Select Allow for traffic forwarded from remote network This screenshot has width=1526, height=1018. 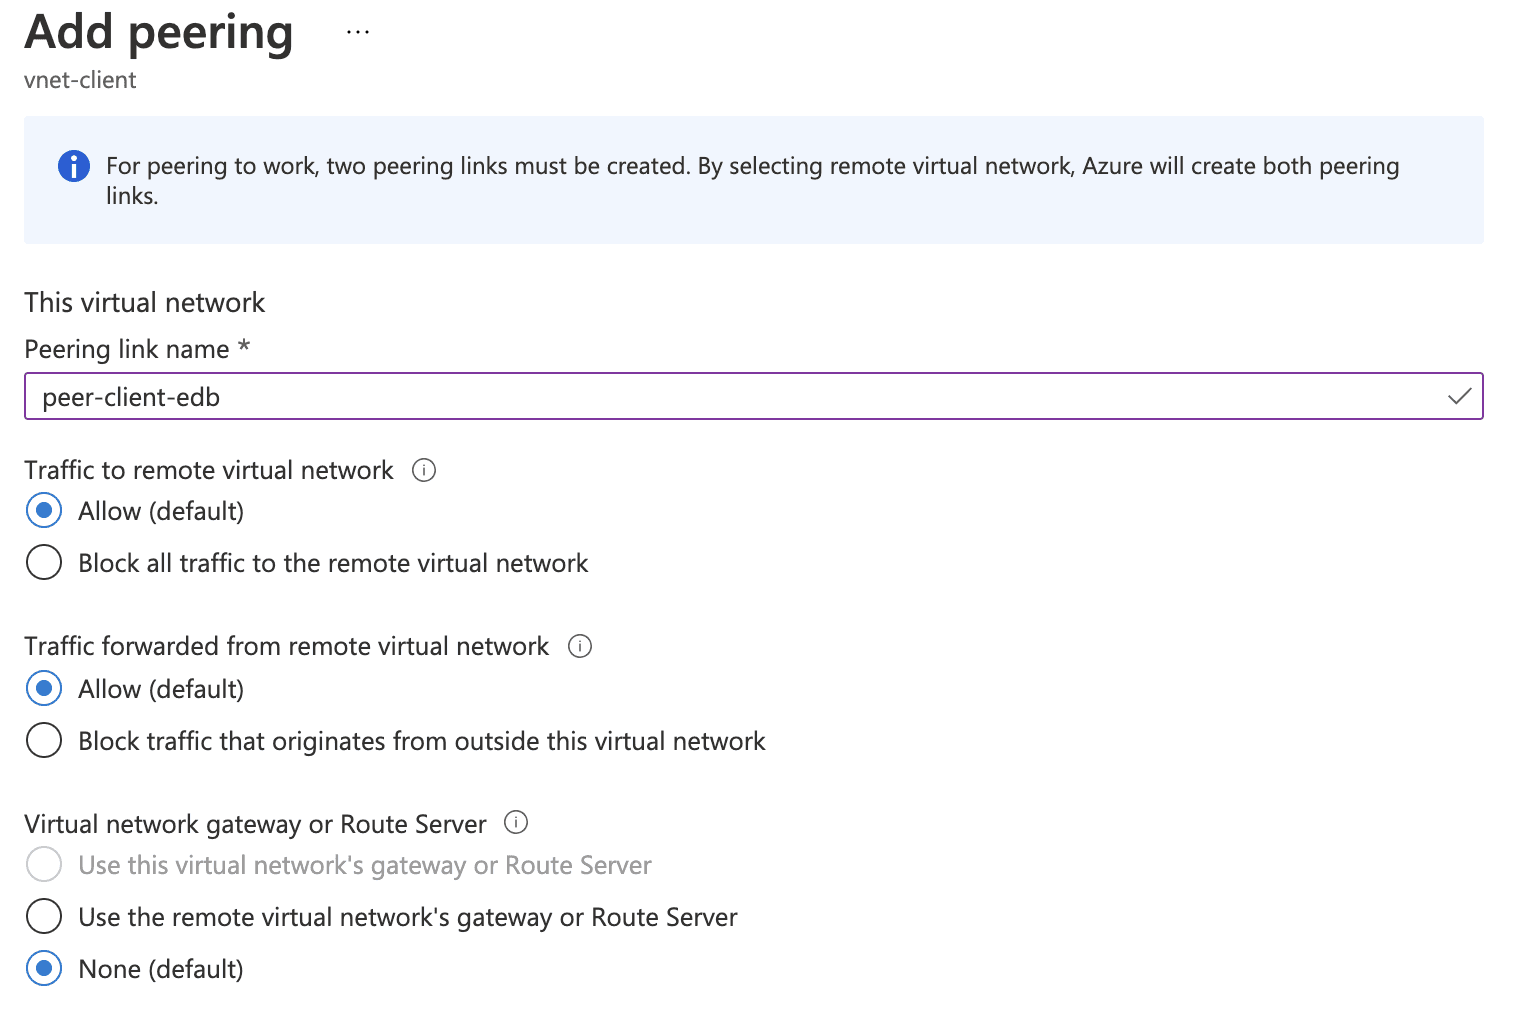tap(44, 688)
